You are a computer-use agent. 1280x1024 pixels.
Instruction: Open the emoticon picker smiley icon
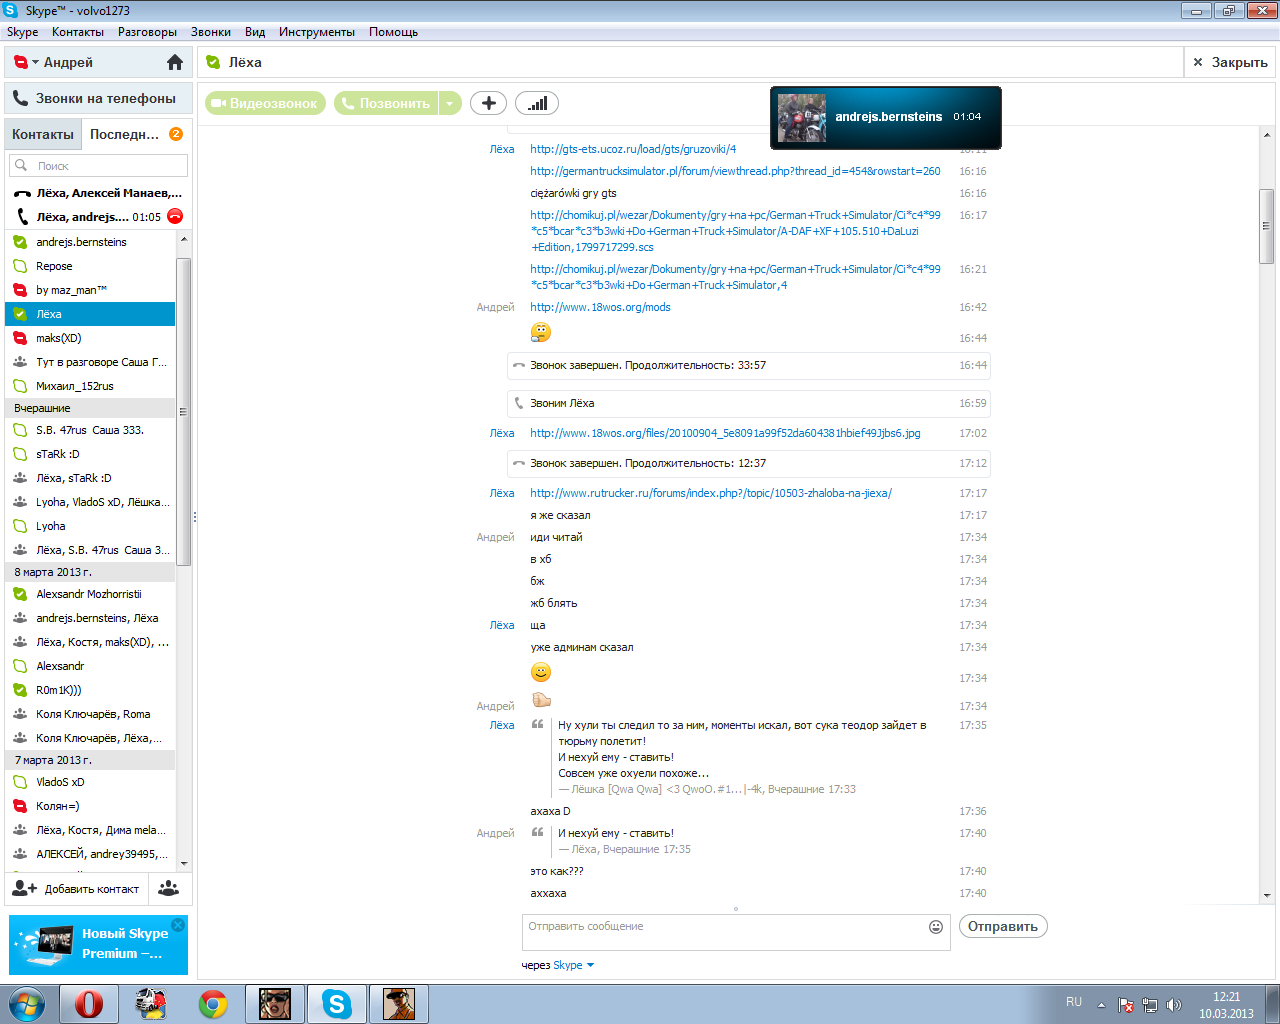[x=936, y=927]
